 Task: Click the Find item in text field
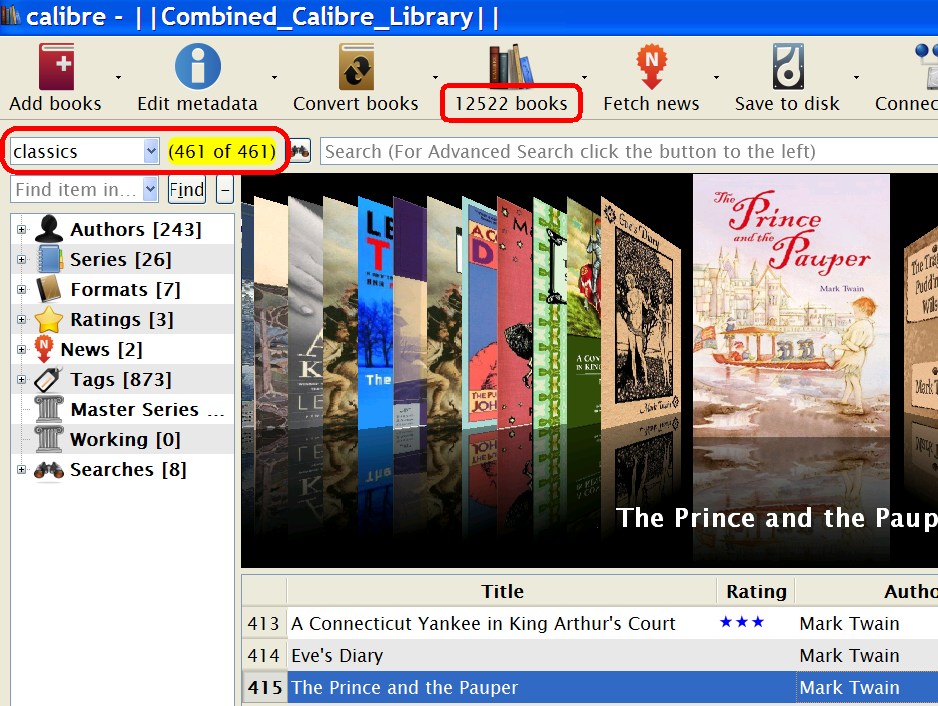[x=77, y=190]
